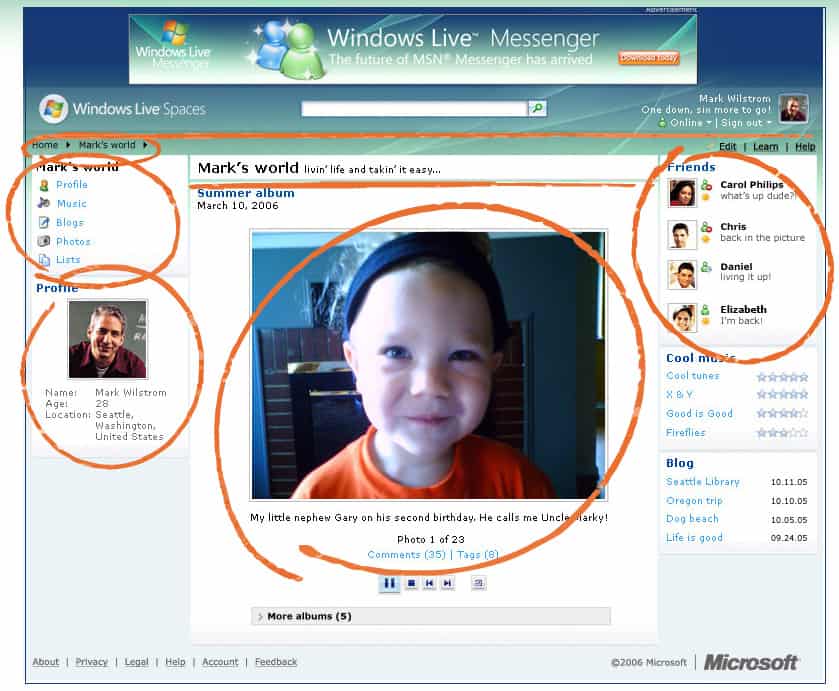Screen dimensions: 839x691
Task: Click Account footer link
Action: (220, 662)
